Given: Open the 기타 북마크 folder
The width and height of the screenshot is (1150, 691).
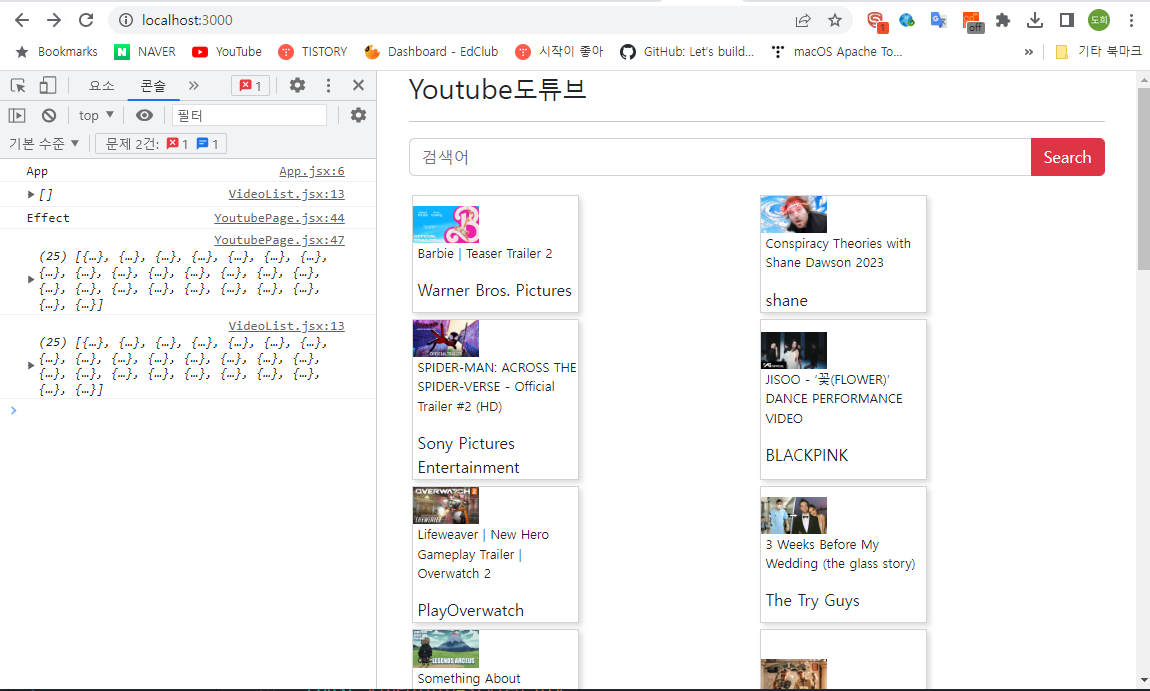Looking at the screenshot, I should (x=1098, y=52).
